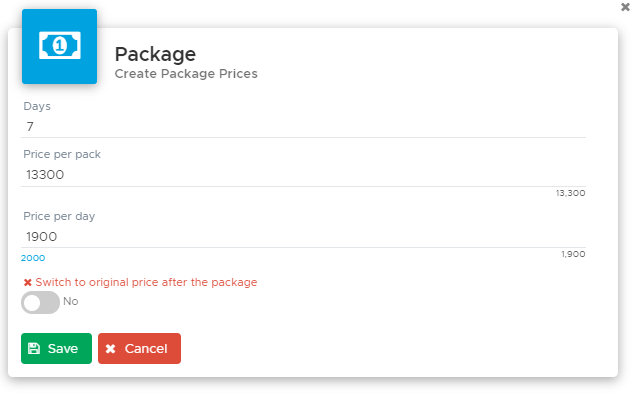Click the Days field label
Image resolution: width=636 pixels, height=395 pixels.
click(37, 106)
